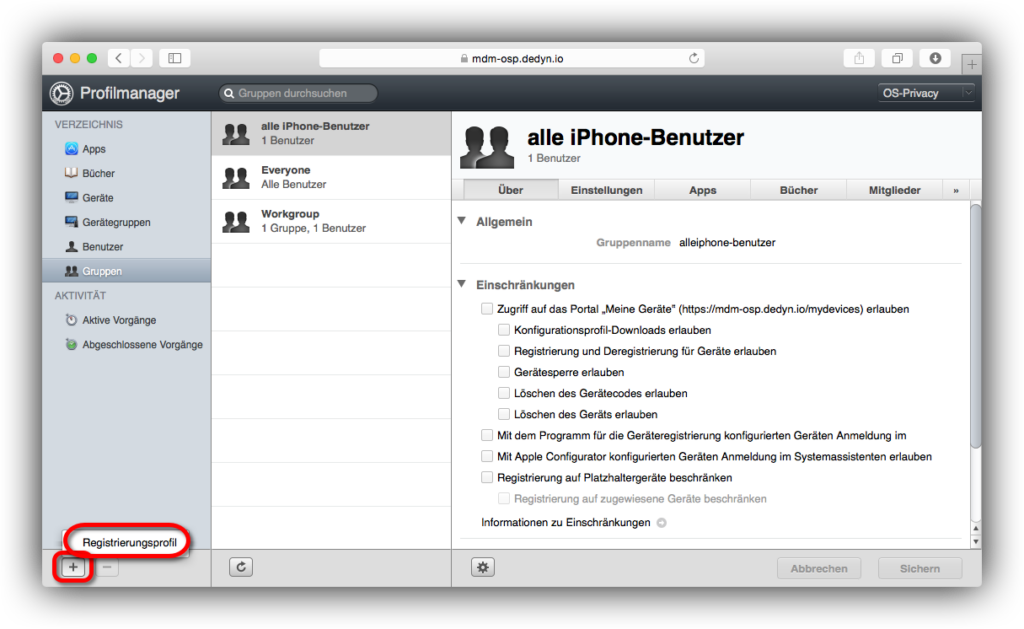
Task: Select group alle iPhone-Benutzer in list
Action: (331, 133)
